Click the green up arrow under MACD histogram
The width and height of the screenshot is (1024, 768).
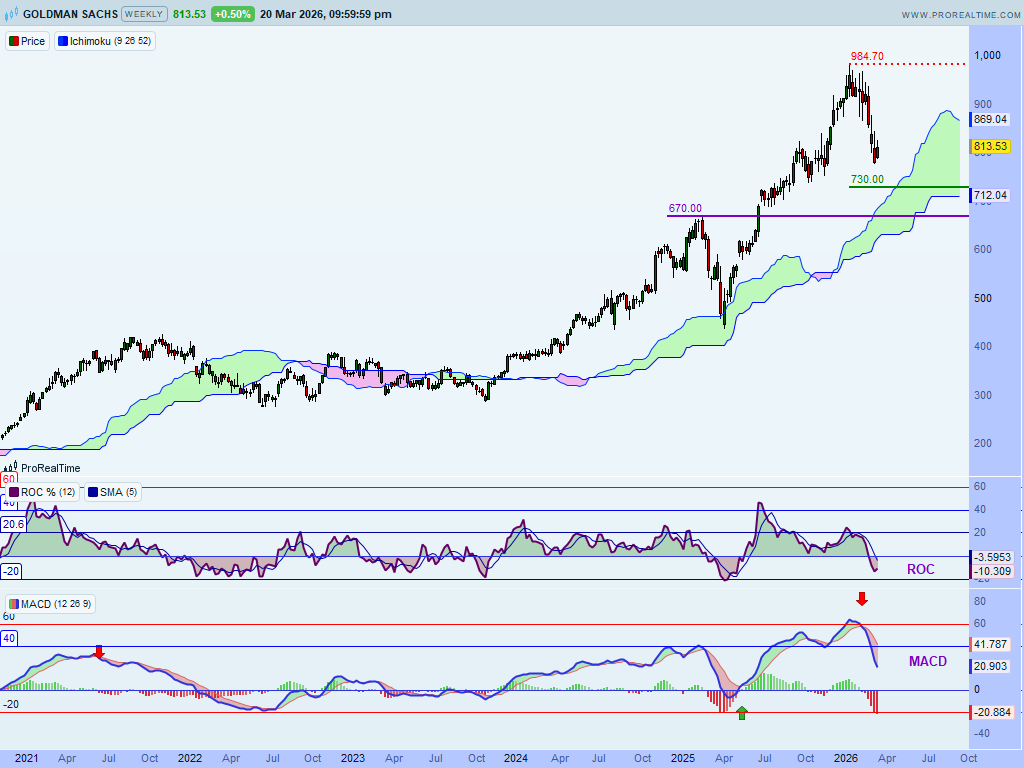[741, 713]
